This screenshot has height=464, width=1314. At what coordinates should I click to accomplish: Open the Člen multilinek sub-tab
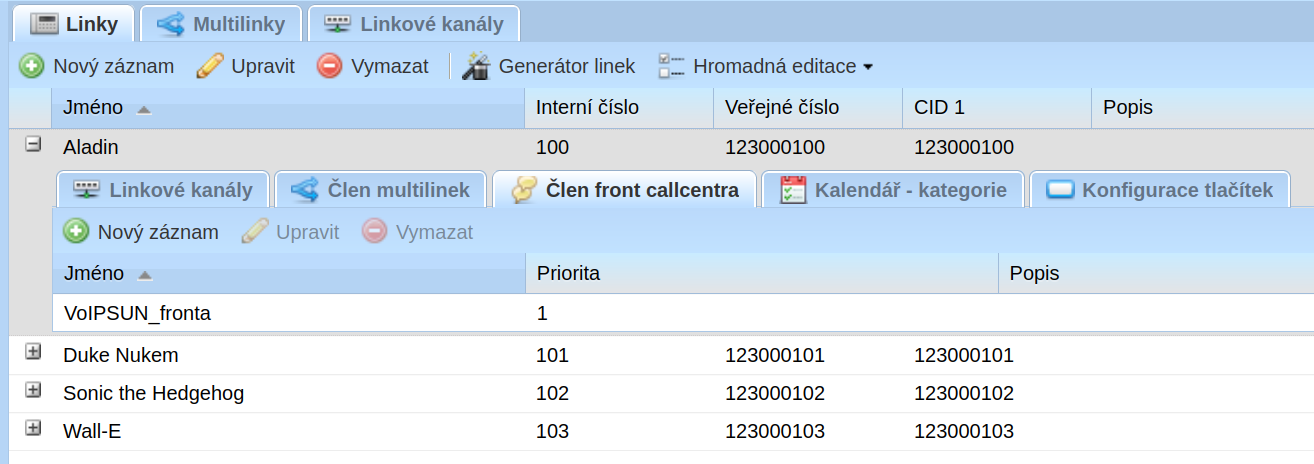[x=380, y=190]
